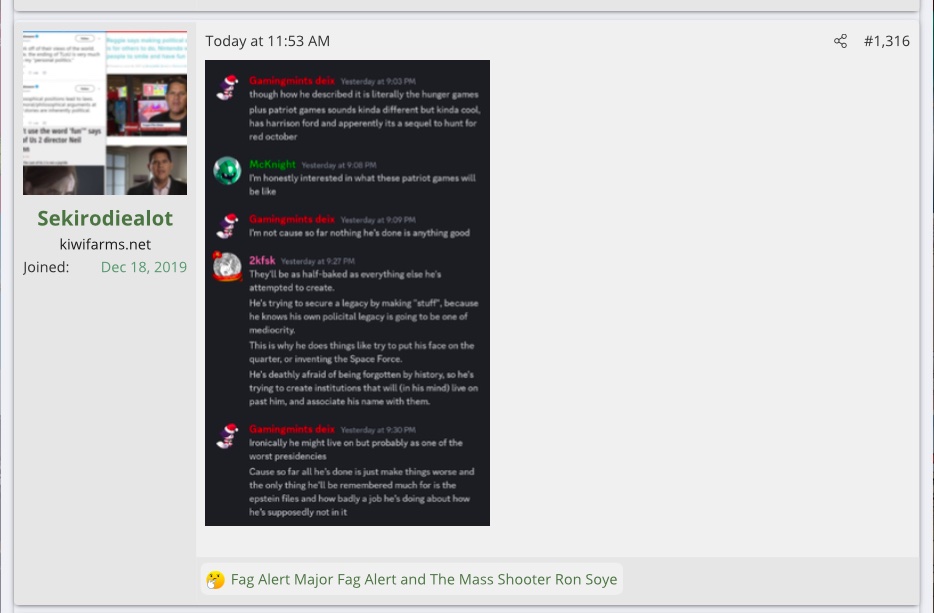Viewport: 934px width, 613px height.
Task: Open Sekirodiealot's avatar image
Action: click(x=105, y=113)
